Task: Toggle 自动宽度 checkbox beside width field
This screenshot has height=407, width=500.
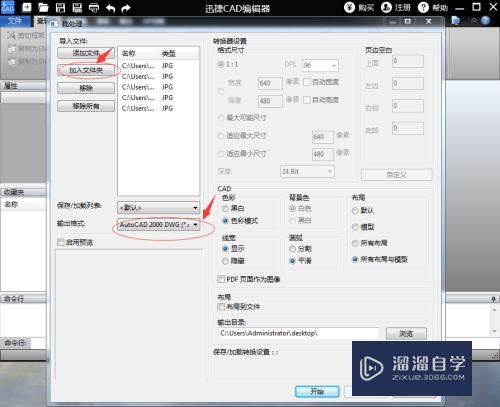Action: (307, 82)
